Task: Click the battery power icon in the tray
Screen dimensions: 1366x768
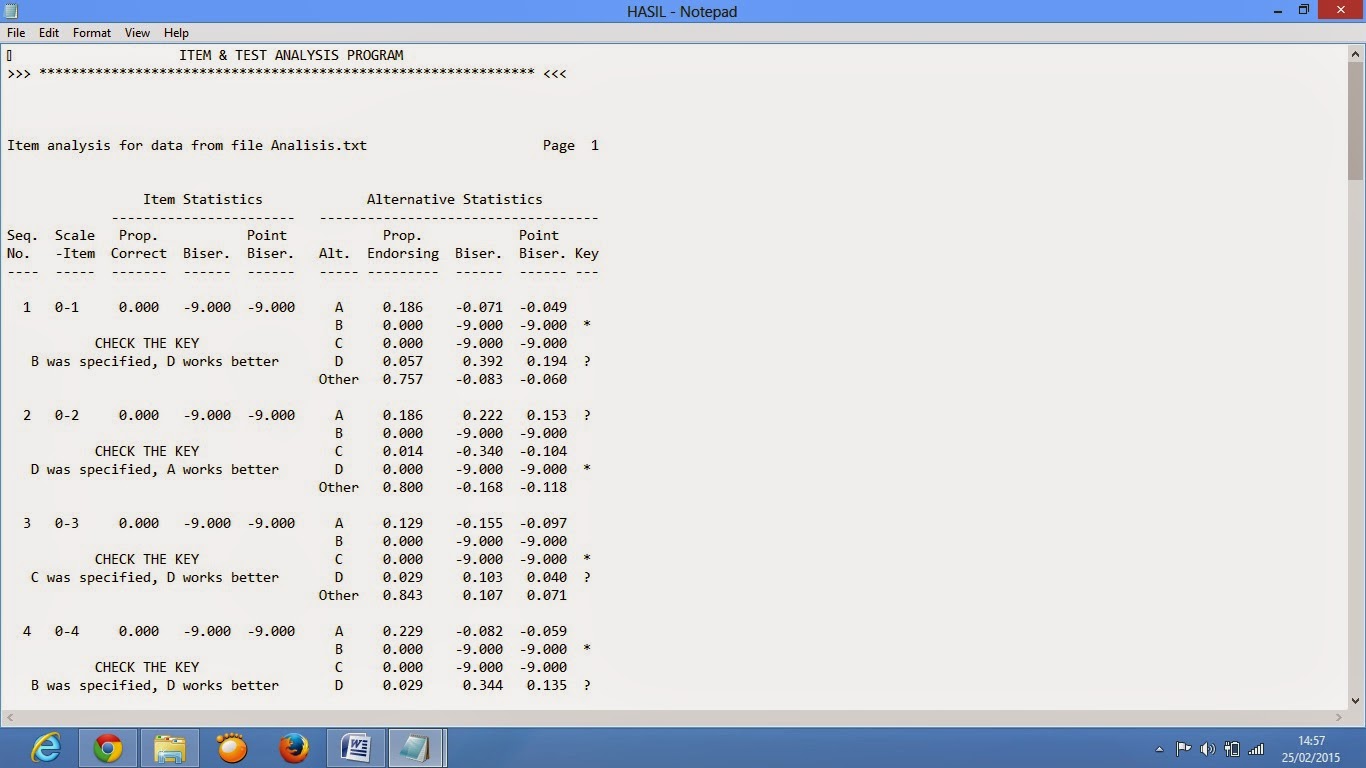Action: pyautogui.click(x=1232, y=749)
